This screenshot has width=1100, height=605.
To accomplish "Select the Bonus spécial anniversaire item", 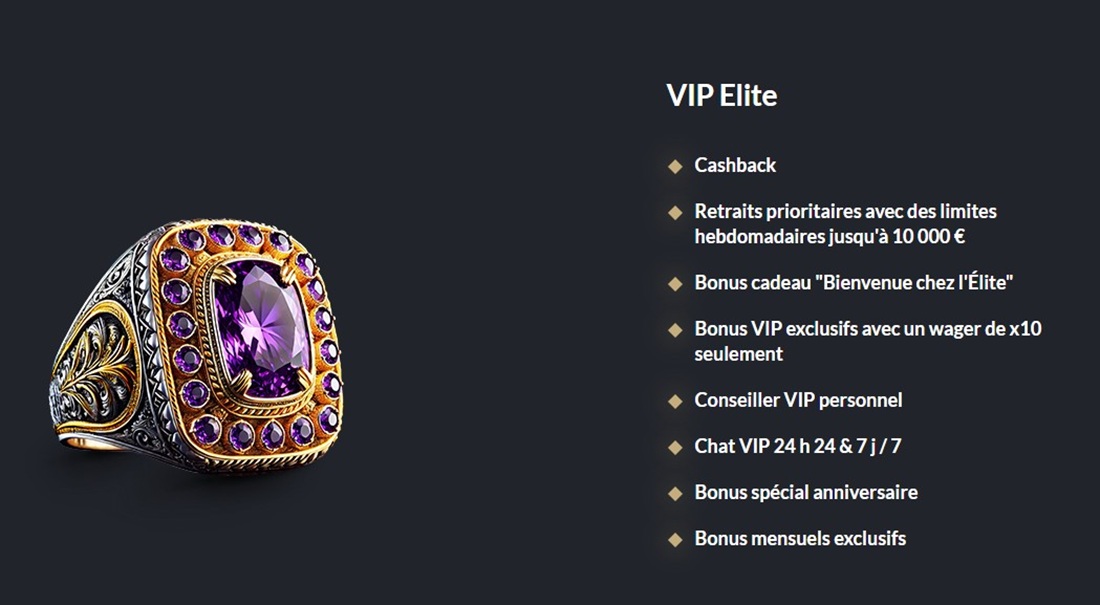I will point(806,492).
